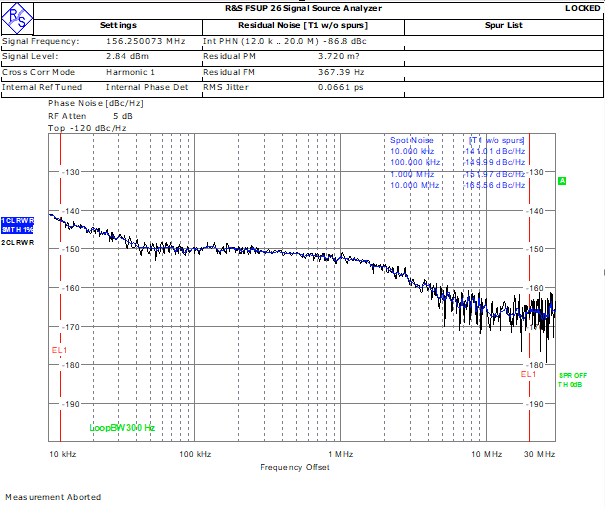Click the Residual FM label
This screenshot has width=605, height=507.
(229, 72)
